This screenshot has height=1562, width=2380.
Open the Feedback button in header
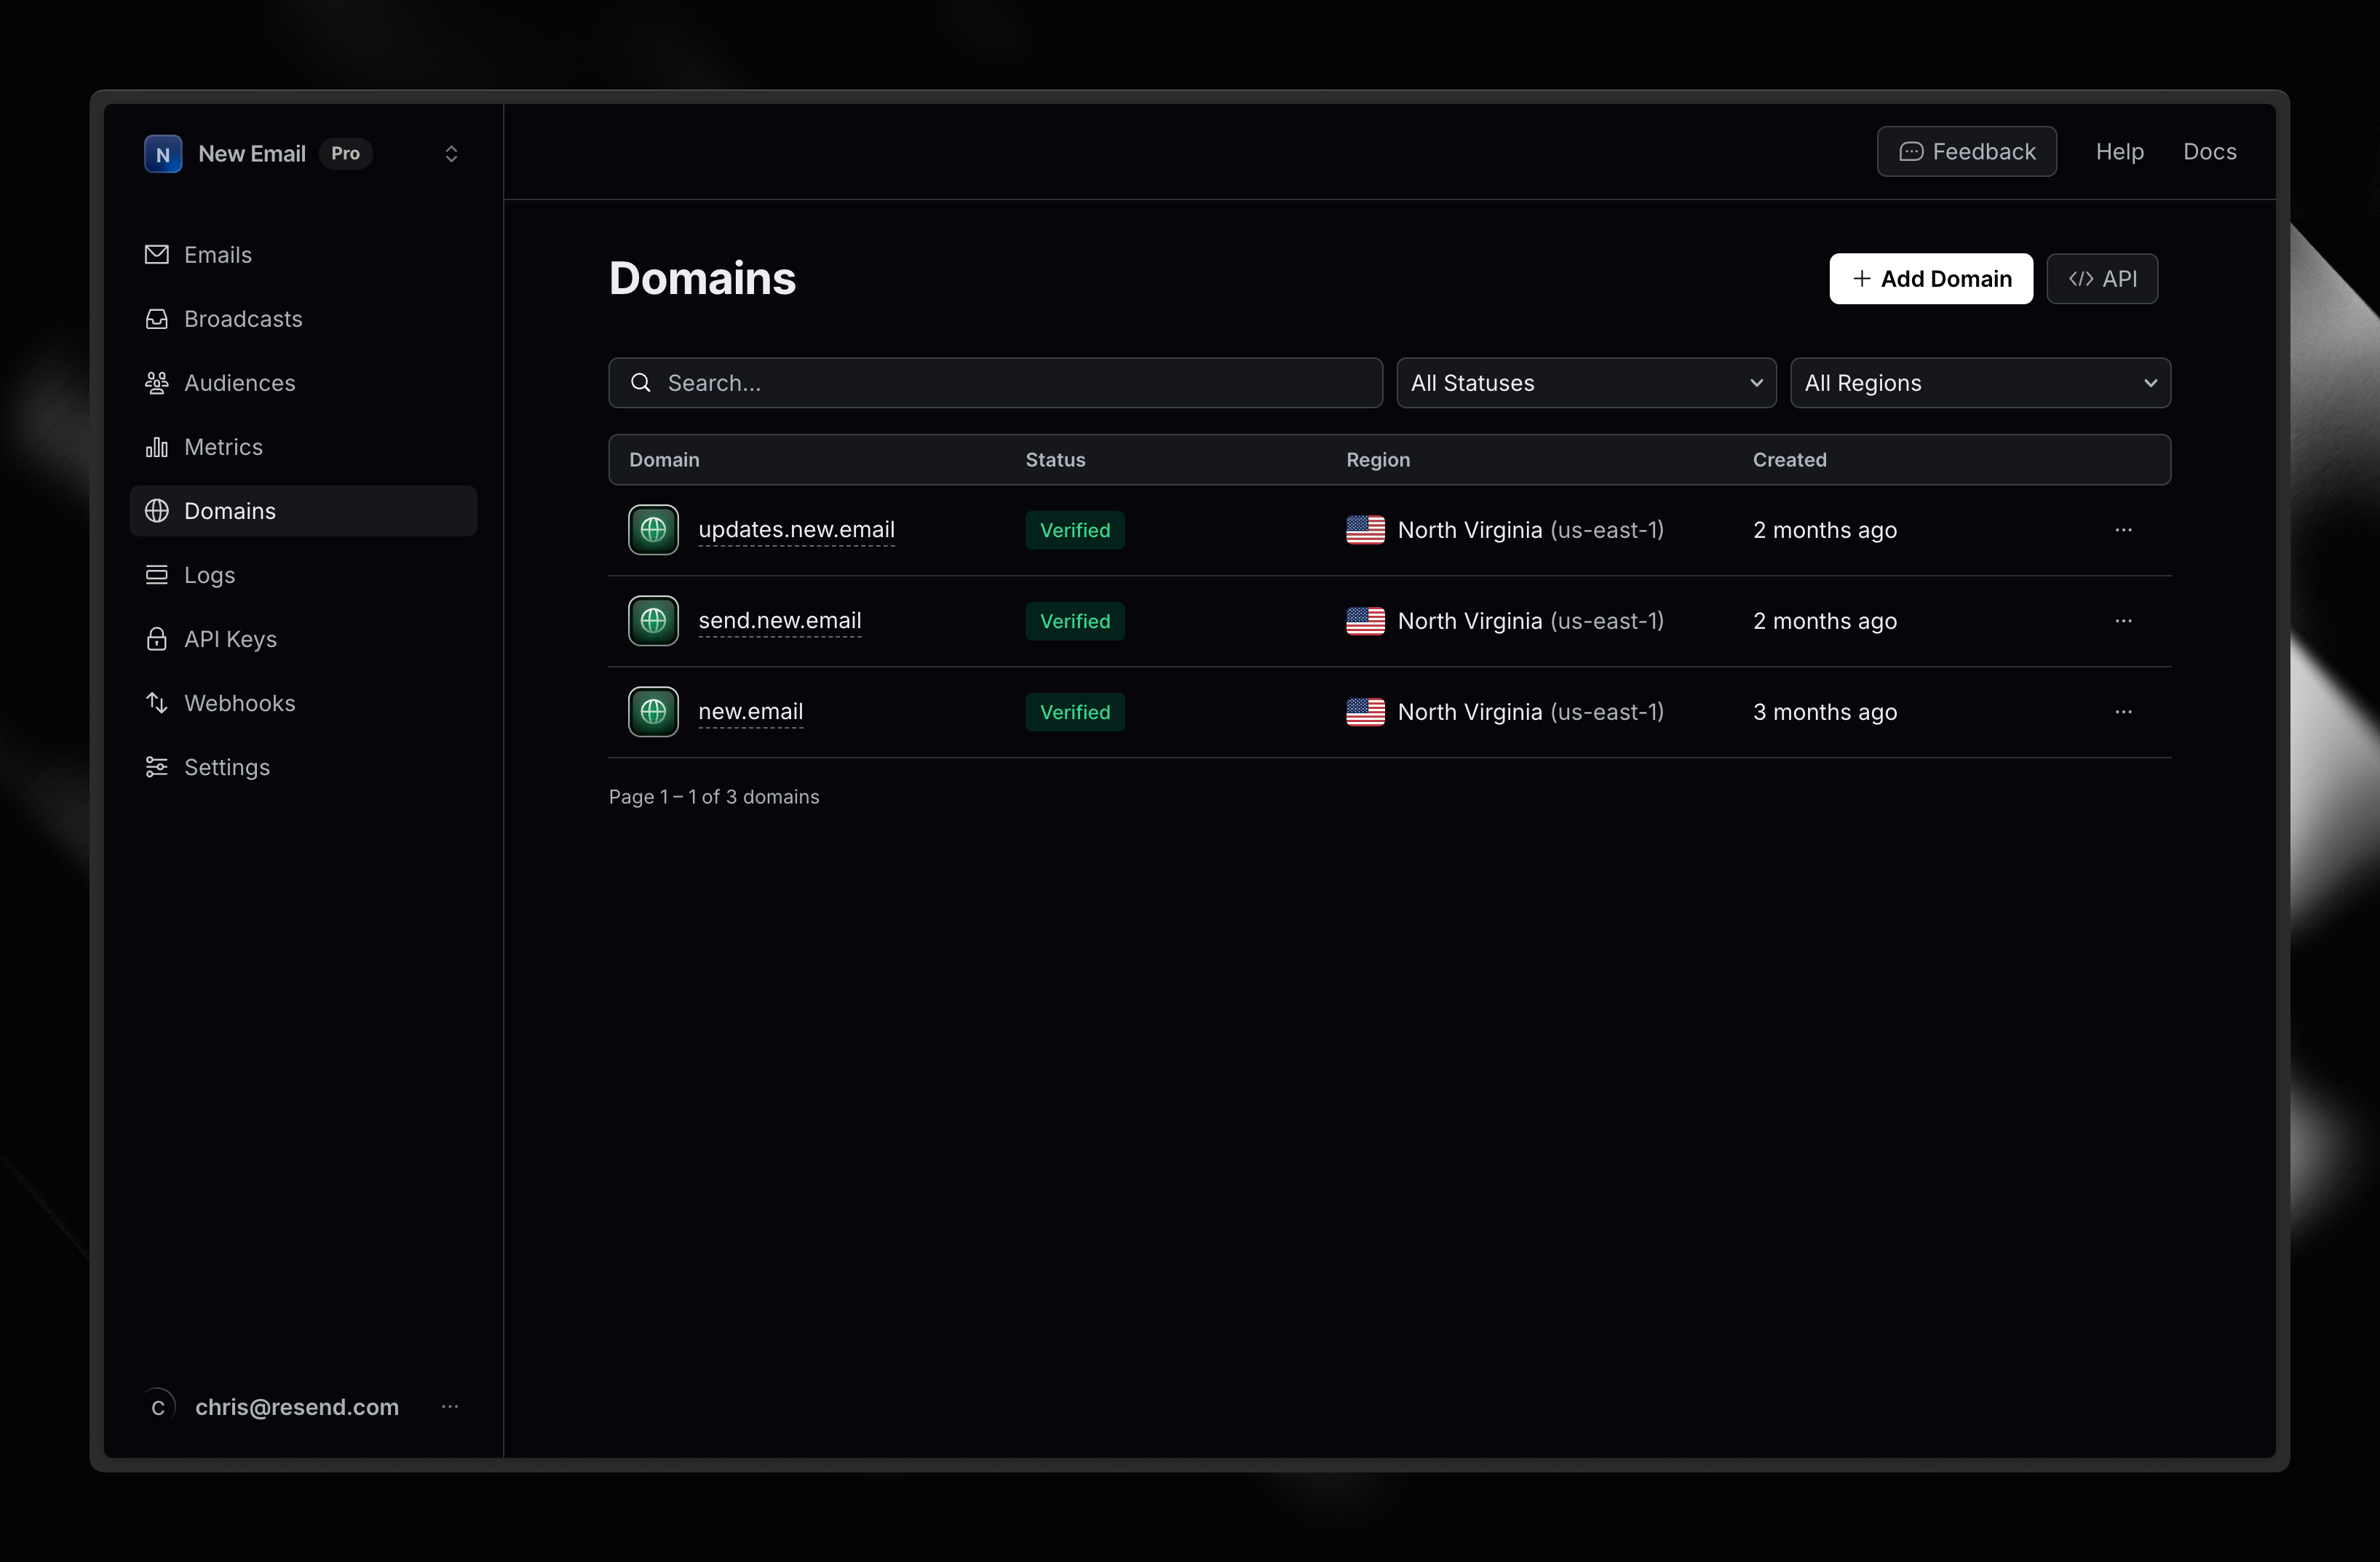(x=1966, y=152)
